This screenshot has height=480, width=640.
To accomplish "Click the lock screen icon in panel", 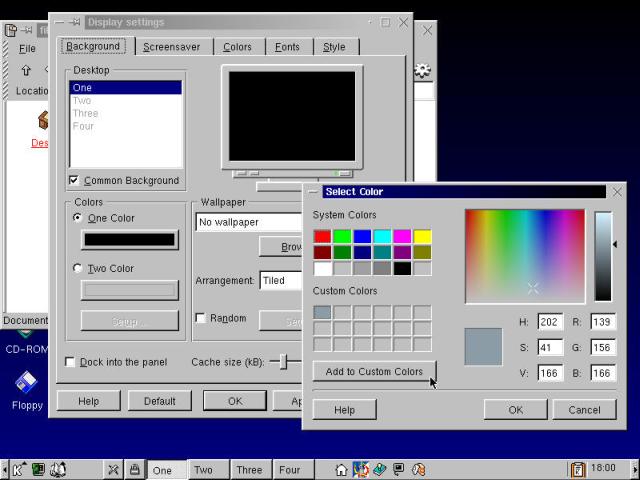I will coord(134,469).
